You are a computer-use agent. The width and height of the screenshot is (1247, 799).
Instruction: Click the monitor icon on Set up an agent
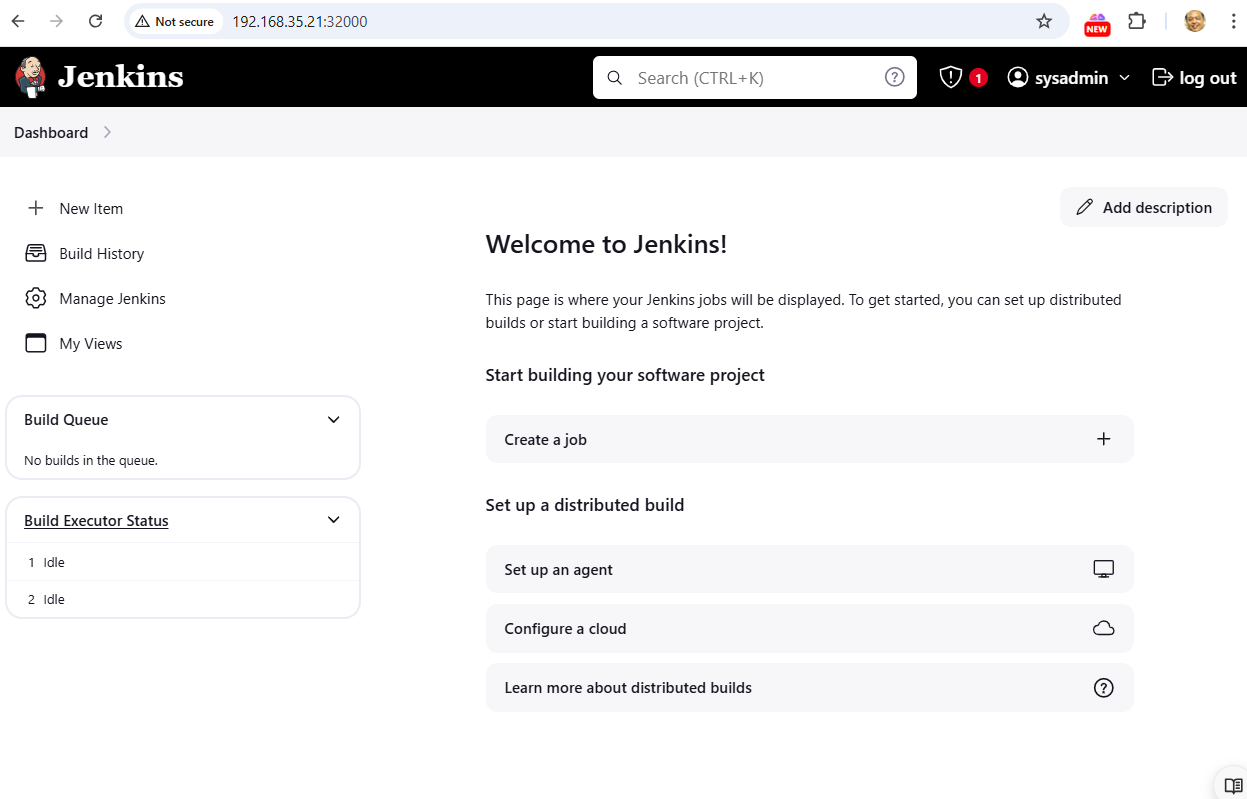tap(1104, 569)
